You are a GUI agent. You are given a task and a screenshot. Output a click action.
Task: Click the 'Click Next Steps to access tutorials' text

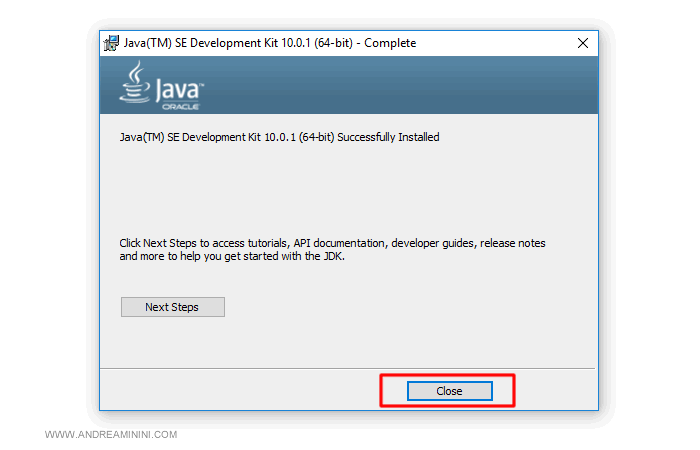pyautogui.click(x=204, y=243)
